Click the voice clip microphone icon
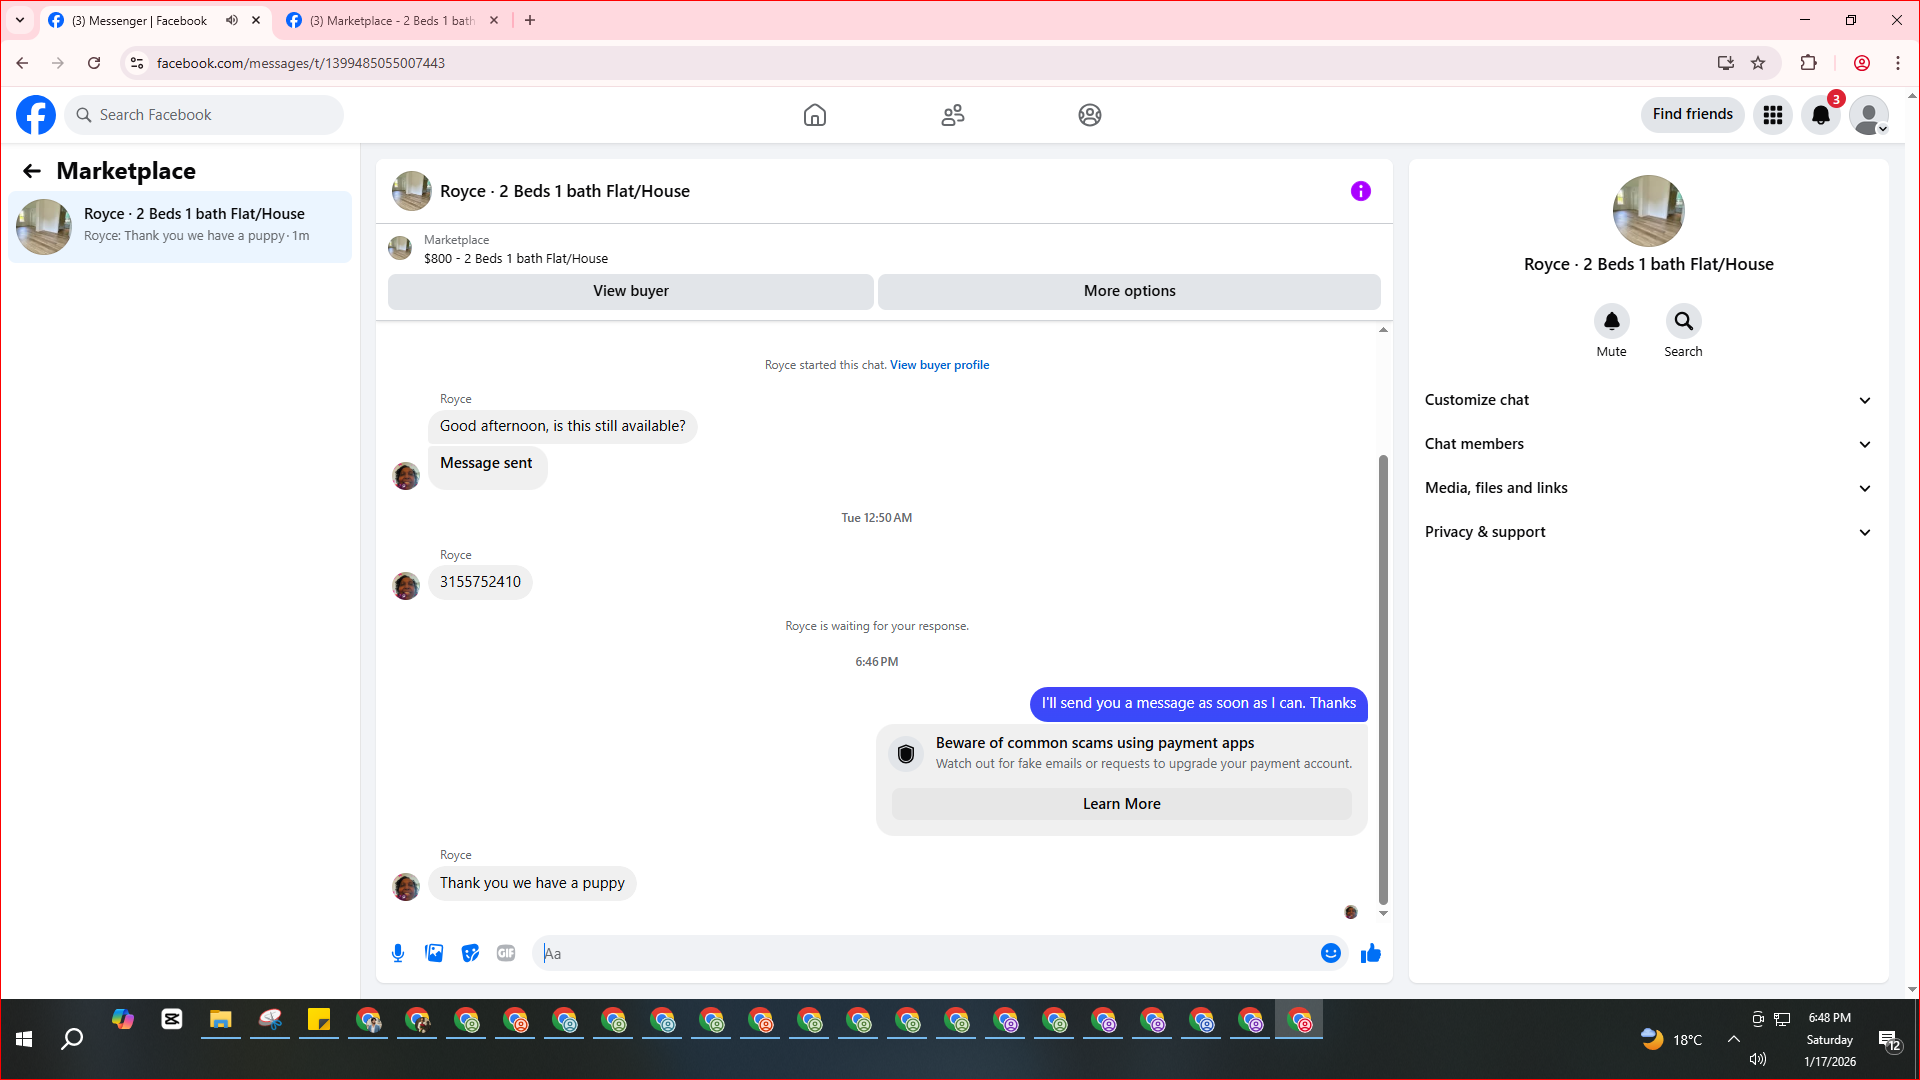The height and width of the screenshot is (1080, 1920). coord(398,953)
